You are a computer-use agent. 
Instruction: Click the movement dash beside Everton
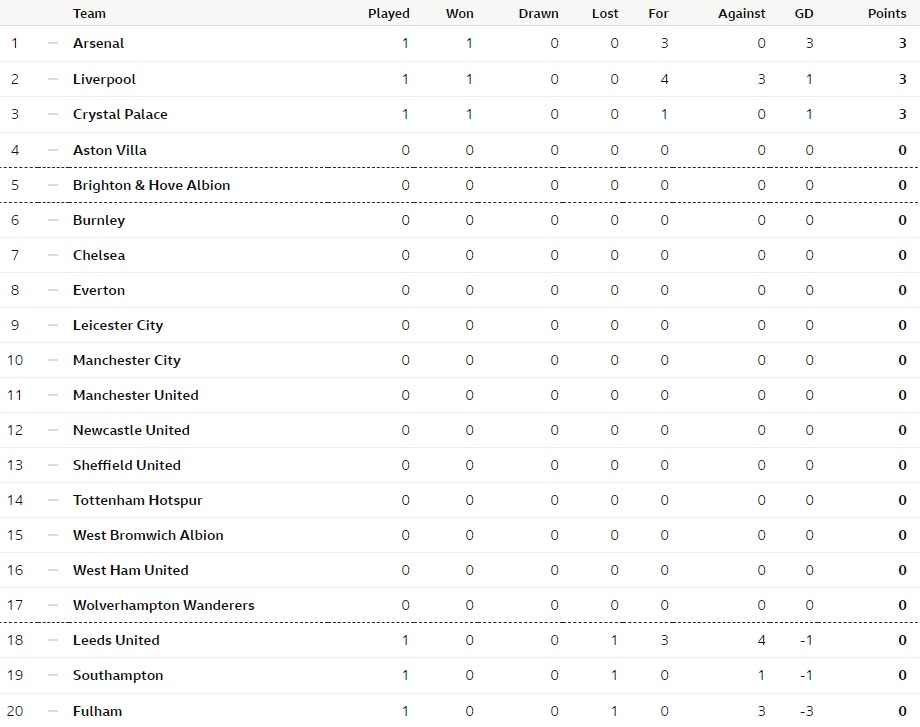coord(53,290)
